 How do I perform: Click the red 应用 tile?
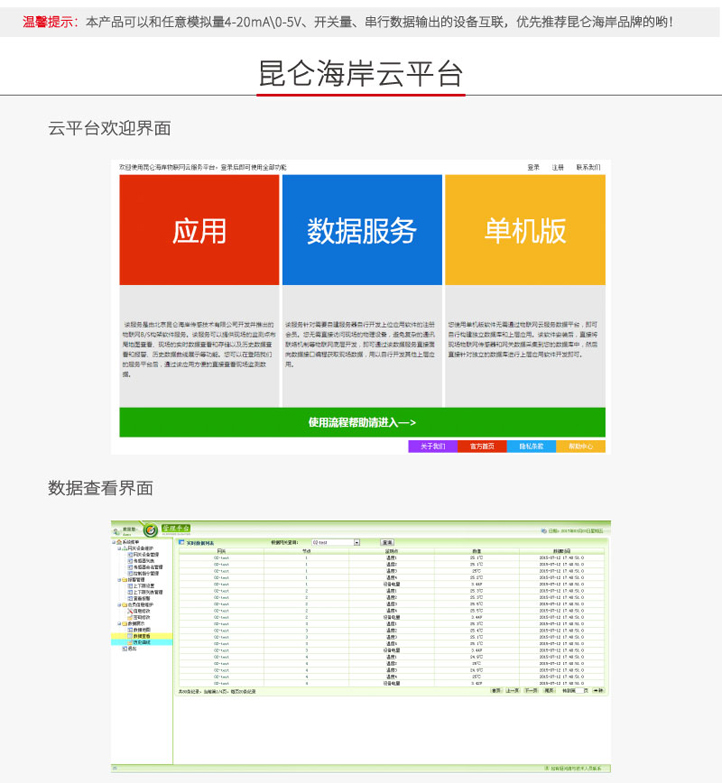point(199,230)
